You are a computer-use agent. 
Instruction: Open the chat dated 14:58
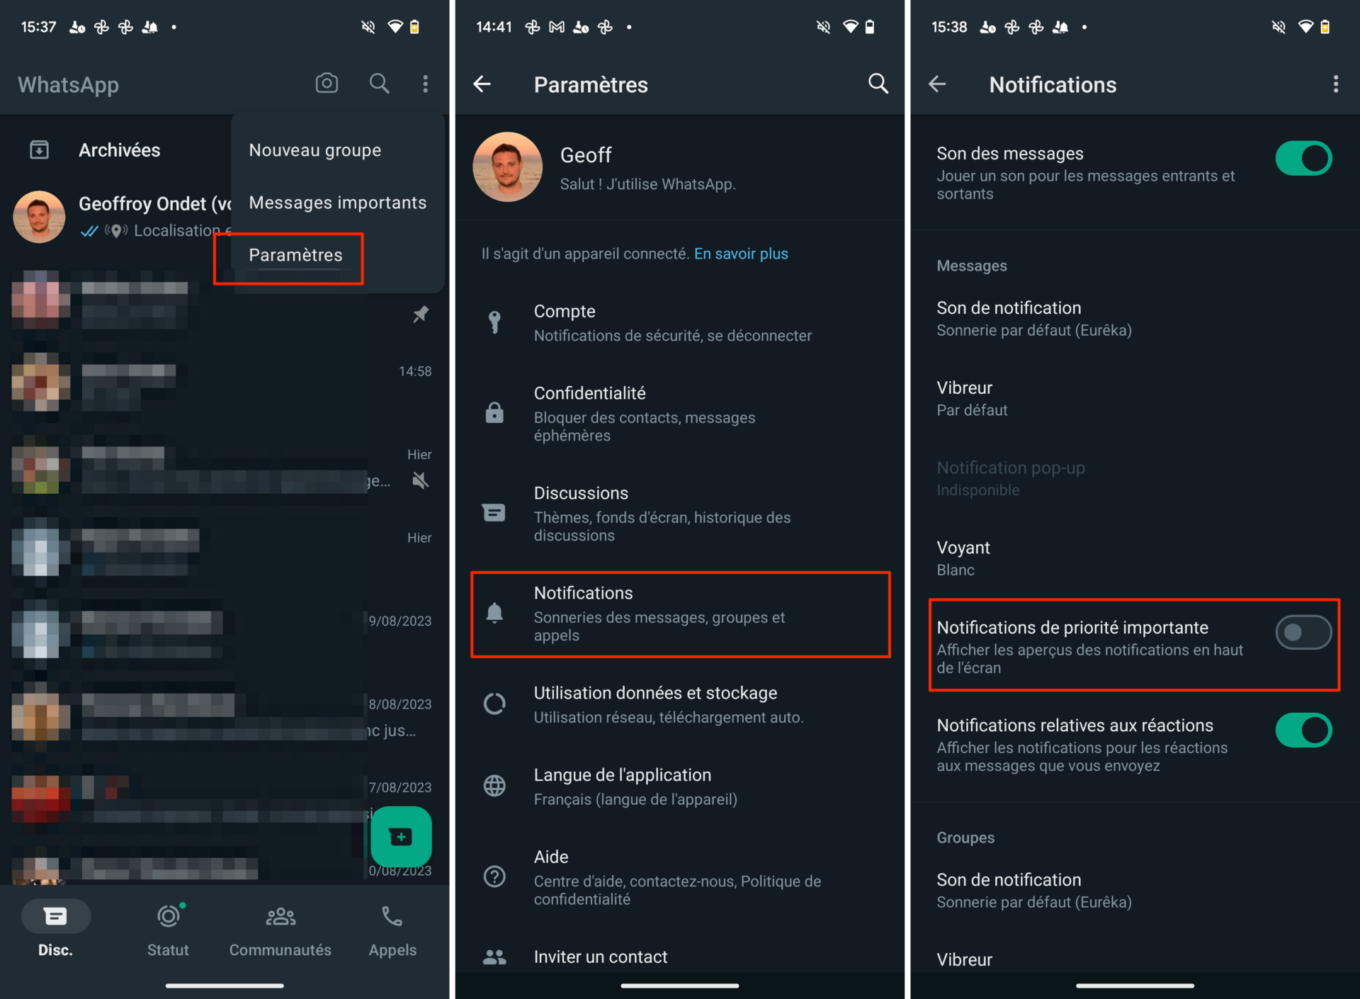coord(225,385)
